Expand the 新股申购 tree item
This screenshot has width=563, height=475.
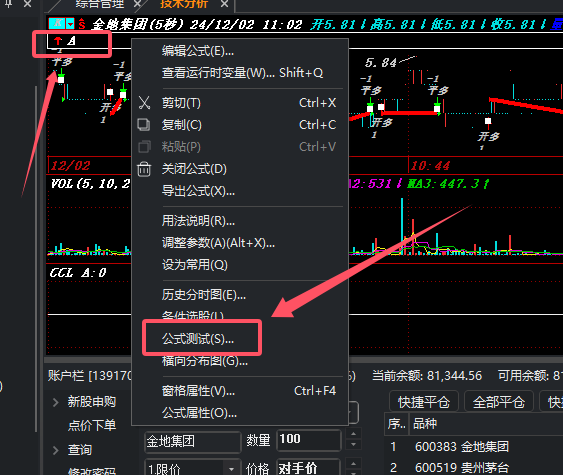(56, 402)
